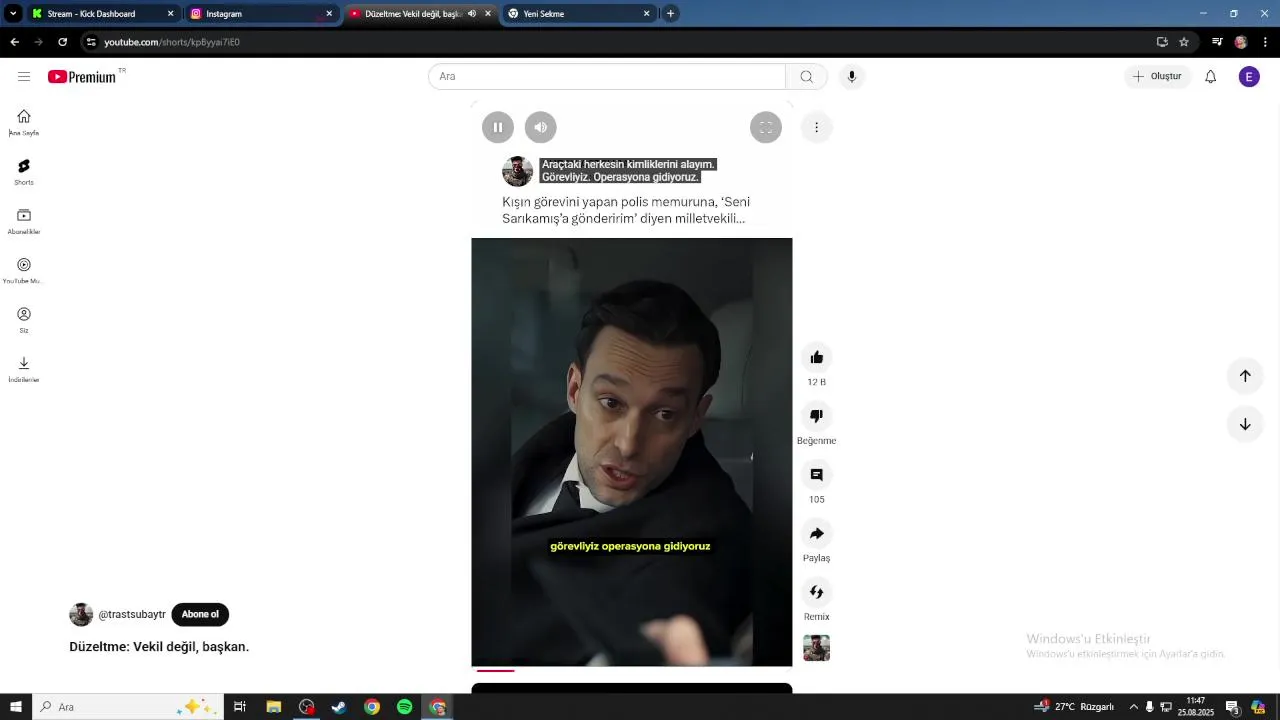Install app icon in address bar
The height and width of the screenshot is (720, 1280).
click(x=1162, y=42)
